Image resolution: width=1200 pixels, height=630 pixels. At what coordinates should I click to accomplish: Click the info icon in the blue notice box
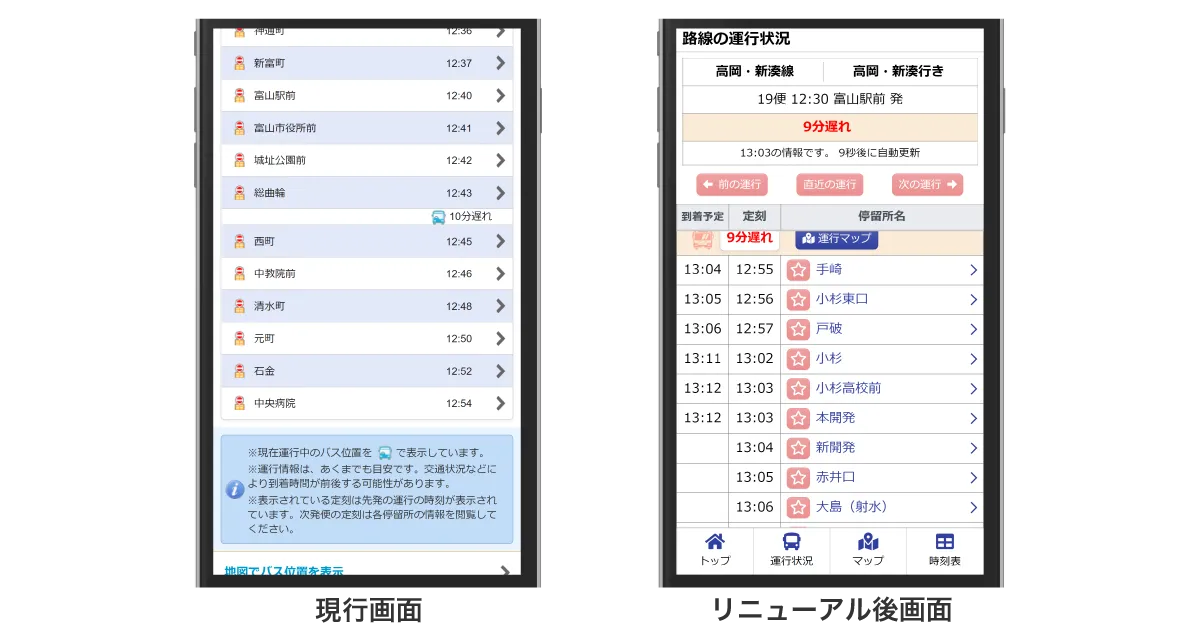[x=235, y=489]
